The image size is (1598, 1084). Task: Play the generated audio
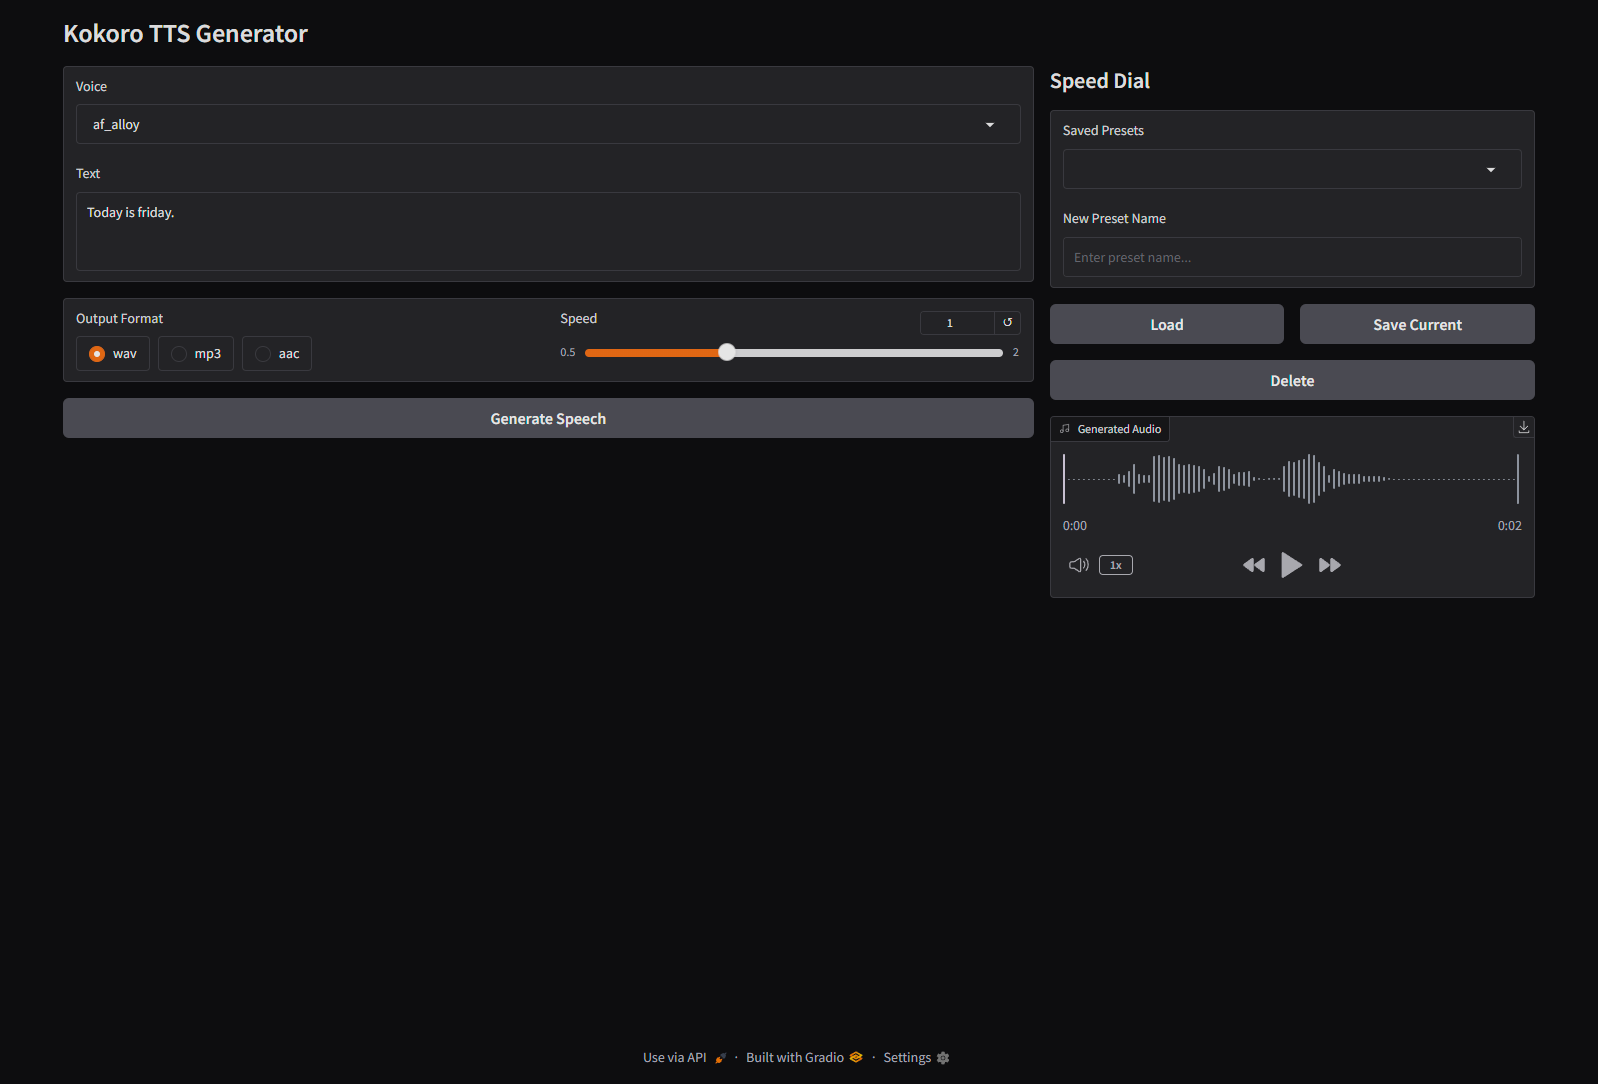[1291, 565]
